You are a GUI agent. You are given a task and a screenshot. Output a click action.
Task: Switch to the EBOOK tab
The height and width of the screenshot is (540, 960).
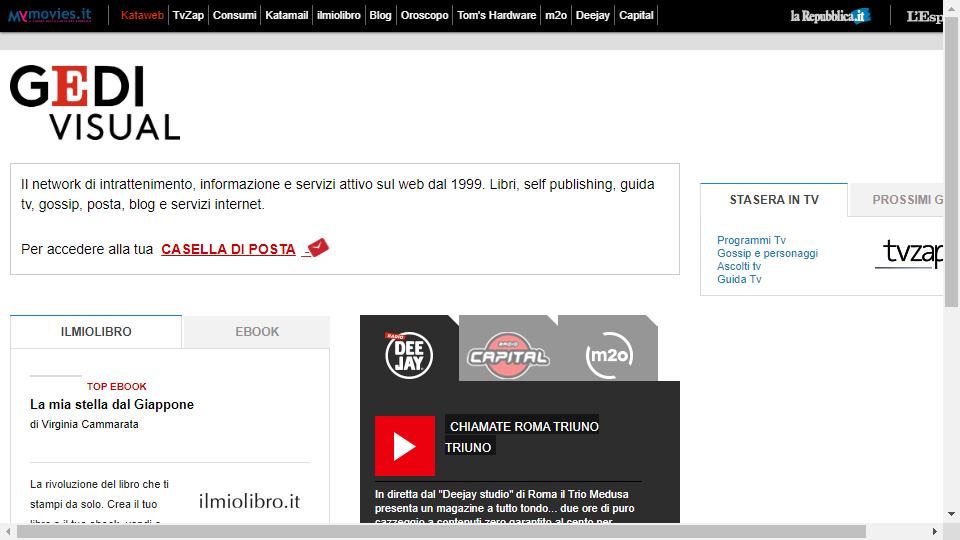pyautogui.click(x=257, y=331)
